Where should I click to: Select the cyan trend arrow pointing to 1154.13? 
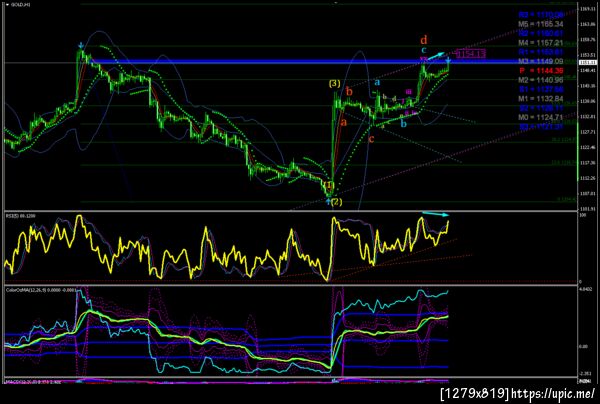pyautogui.click(x=436, y=56)
